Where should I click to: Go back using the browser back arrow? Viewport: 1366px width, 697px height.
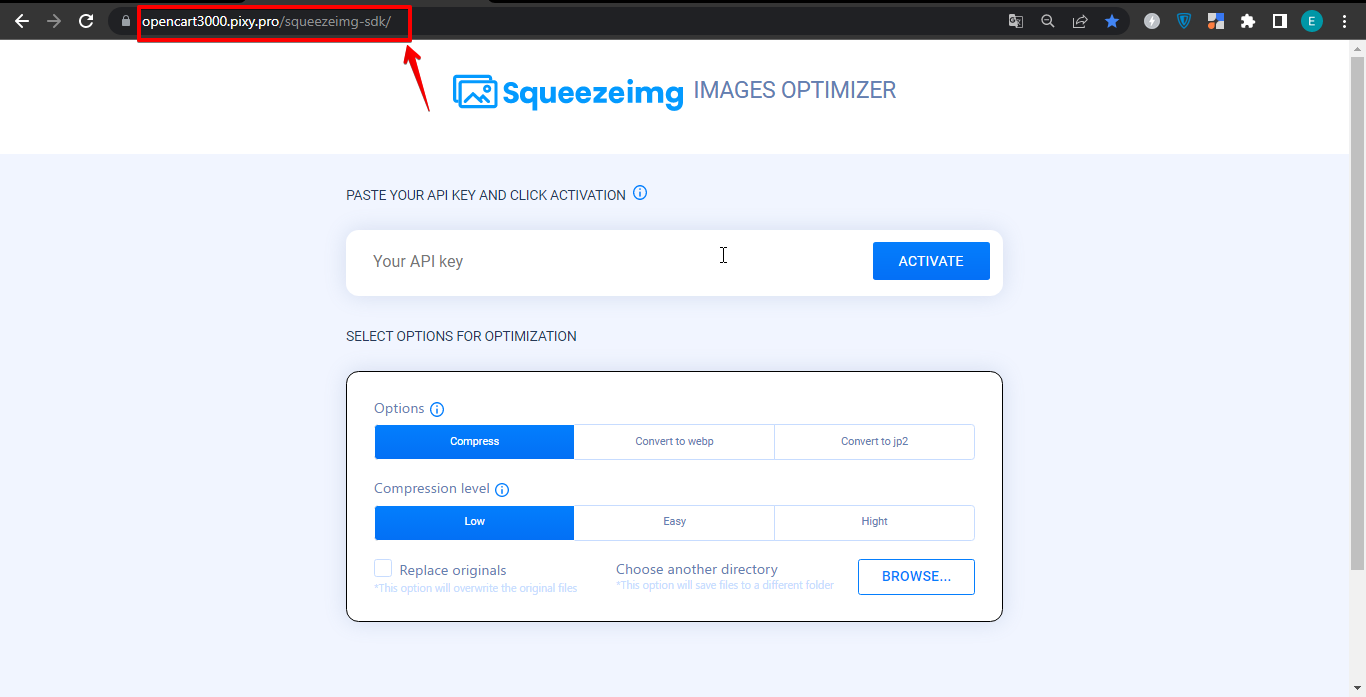(x=22, y=20)
